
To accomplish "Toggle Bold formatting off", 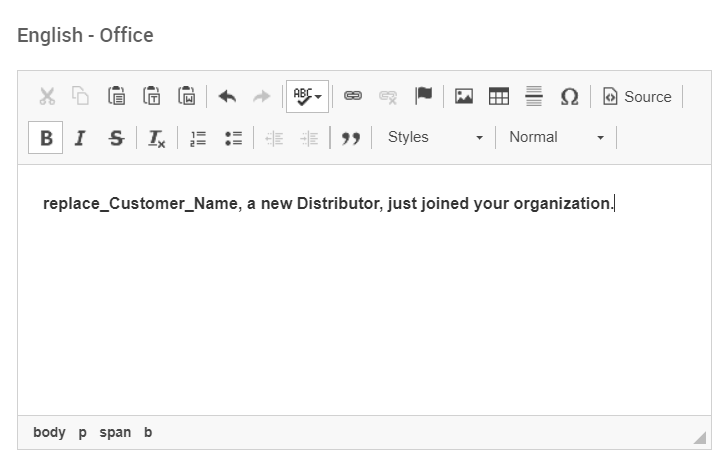I will pyautogui.click(x=46, y=138).
